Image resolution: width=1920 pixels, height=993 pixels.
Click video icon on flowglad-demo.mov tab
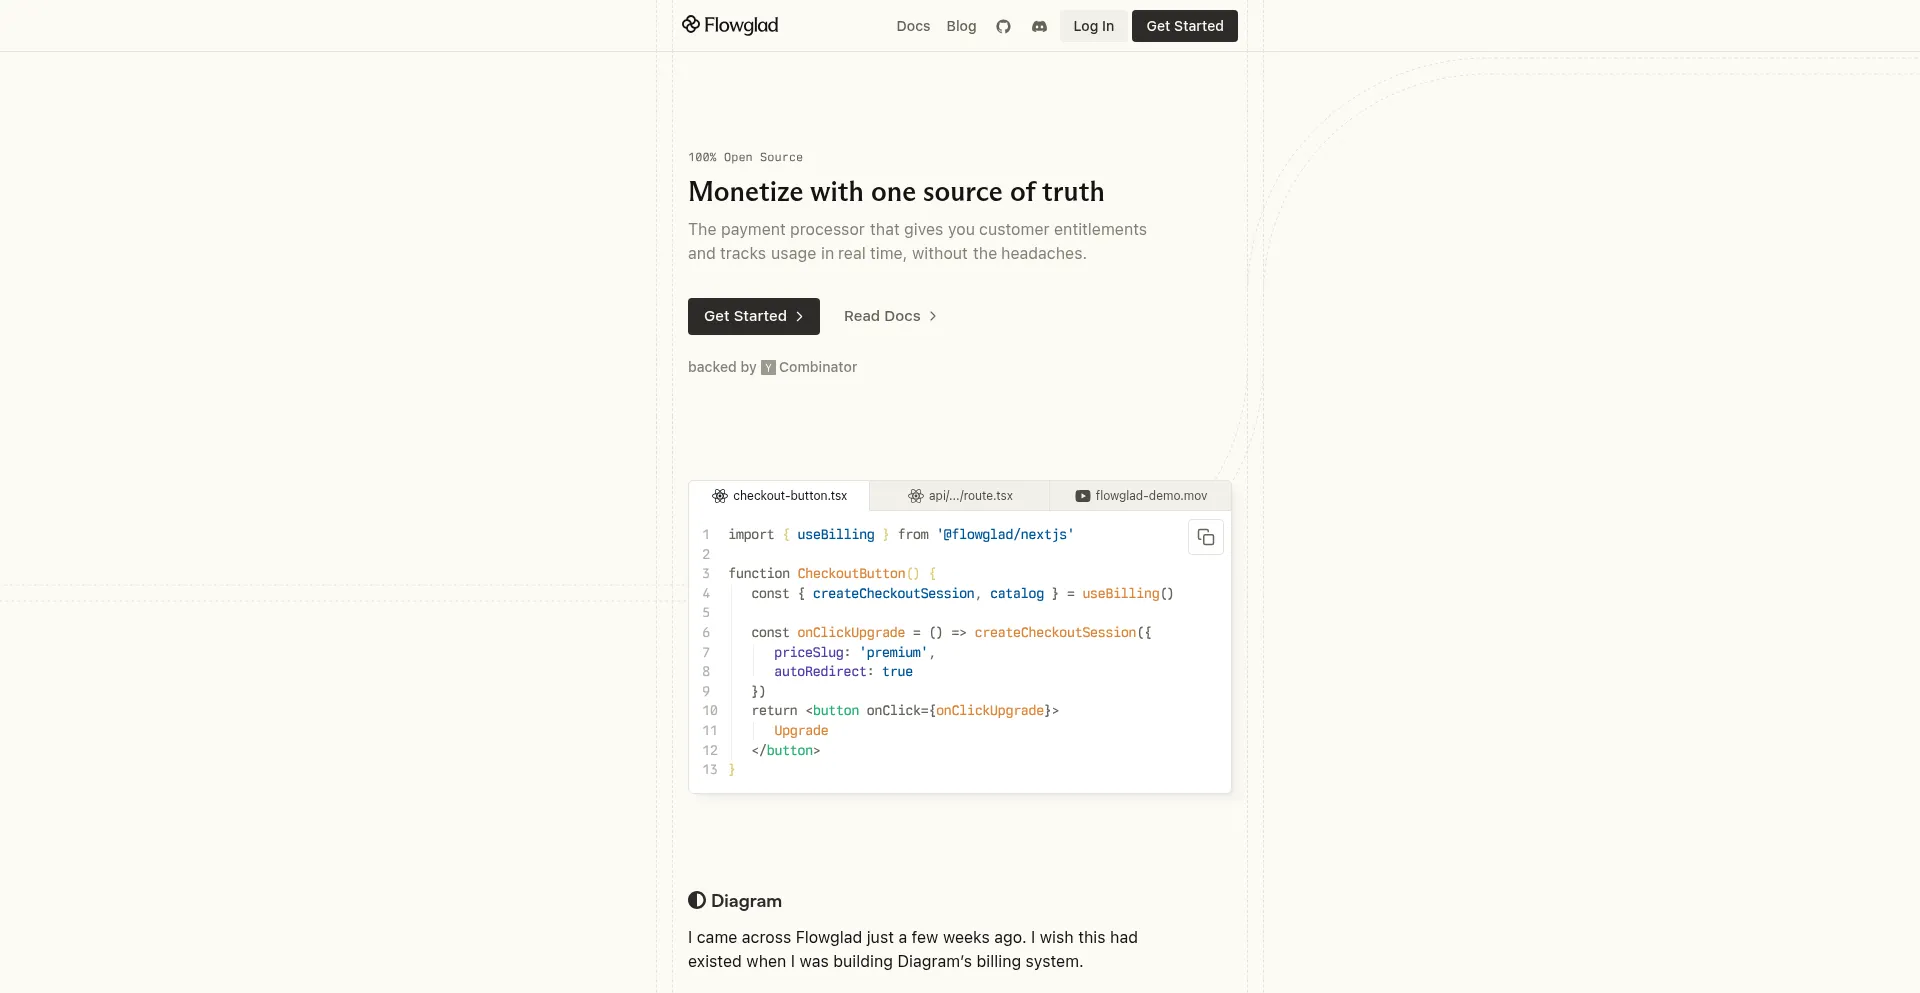1082,496
